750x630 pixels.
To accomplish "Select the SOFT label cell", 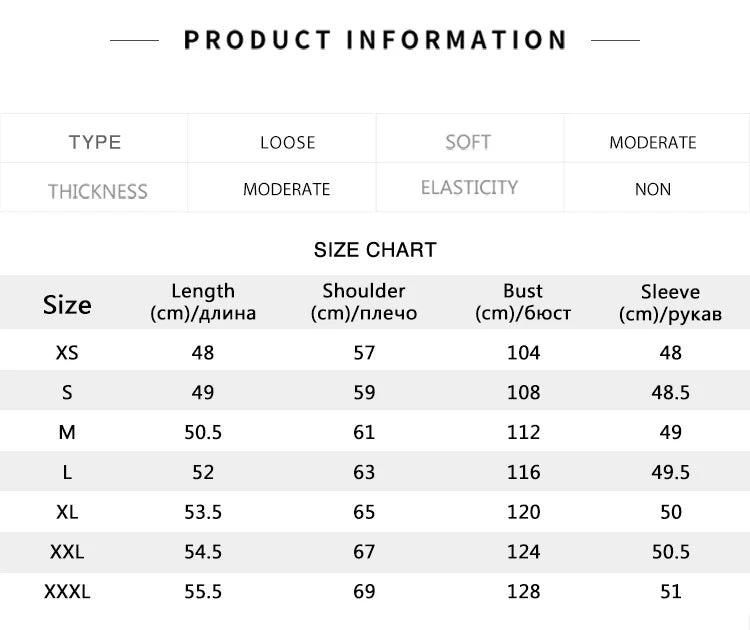I will point(468,142).
